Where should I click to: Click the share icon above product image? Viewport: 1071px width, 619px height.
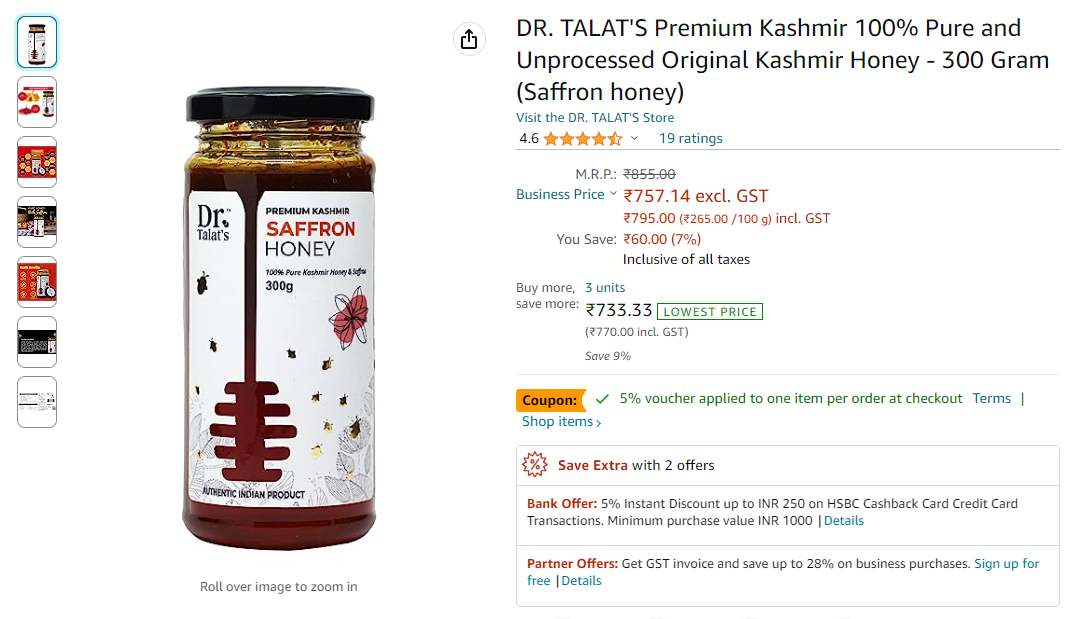pyautogui.click(x=468, y=39)
